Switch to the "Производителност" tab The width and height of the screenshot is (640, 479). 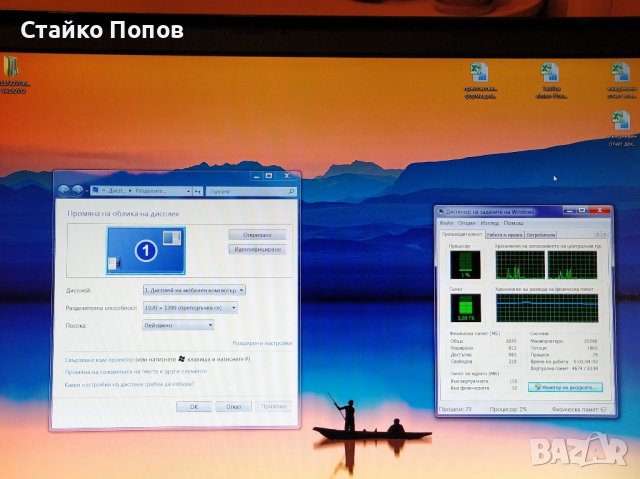(462, 234)
